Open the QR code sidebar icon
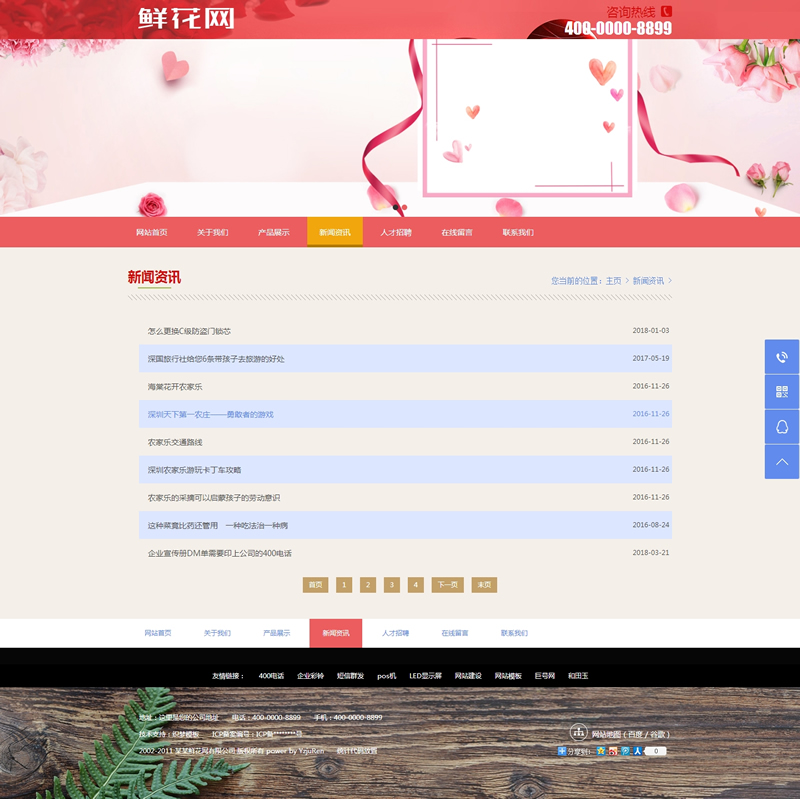Screen dimensions: 800x799 point(782,392)
